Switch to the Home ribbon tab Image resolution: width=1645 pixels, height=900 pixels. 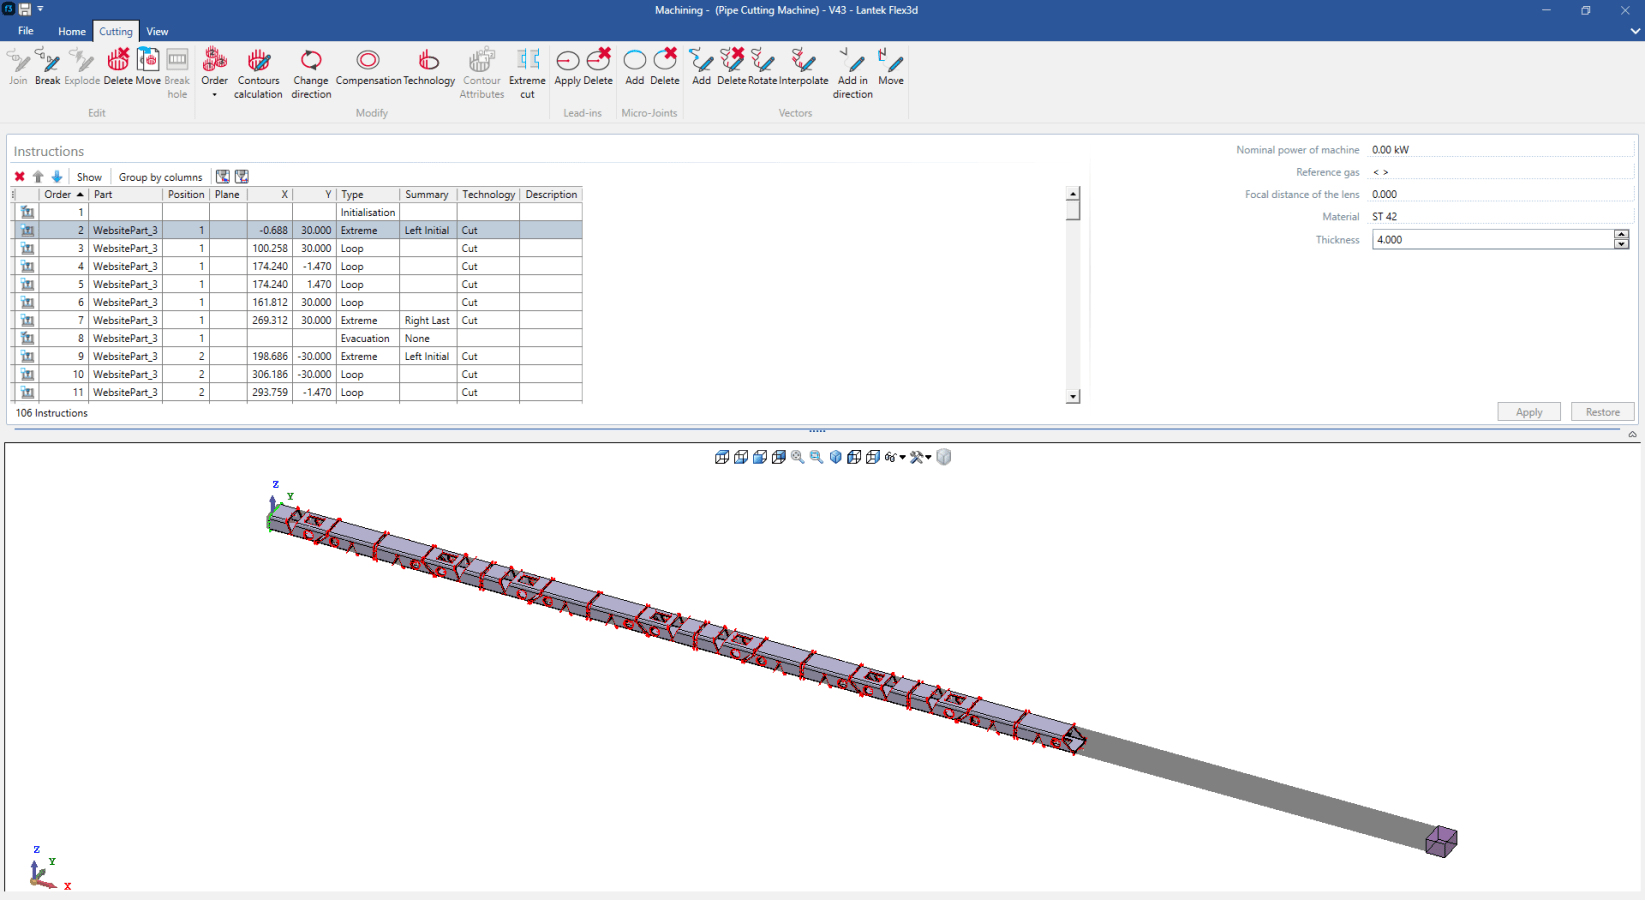(72, 31)
